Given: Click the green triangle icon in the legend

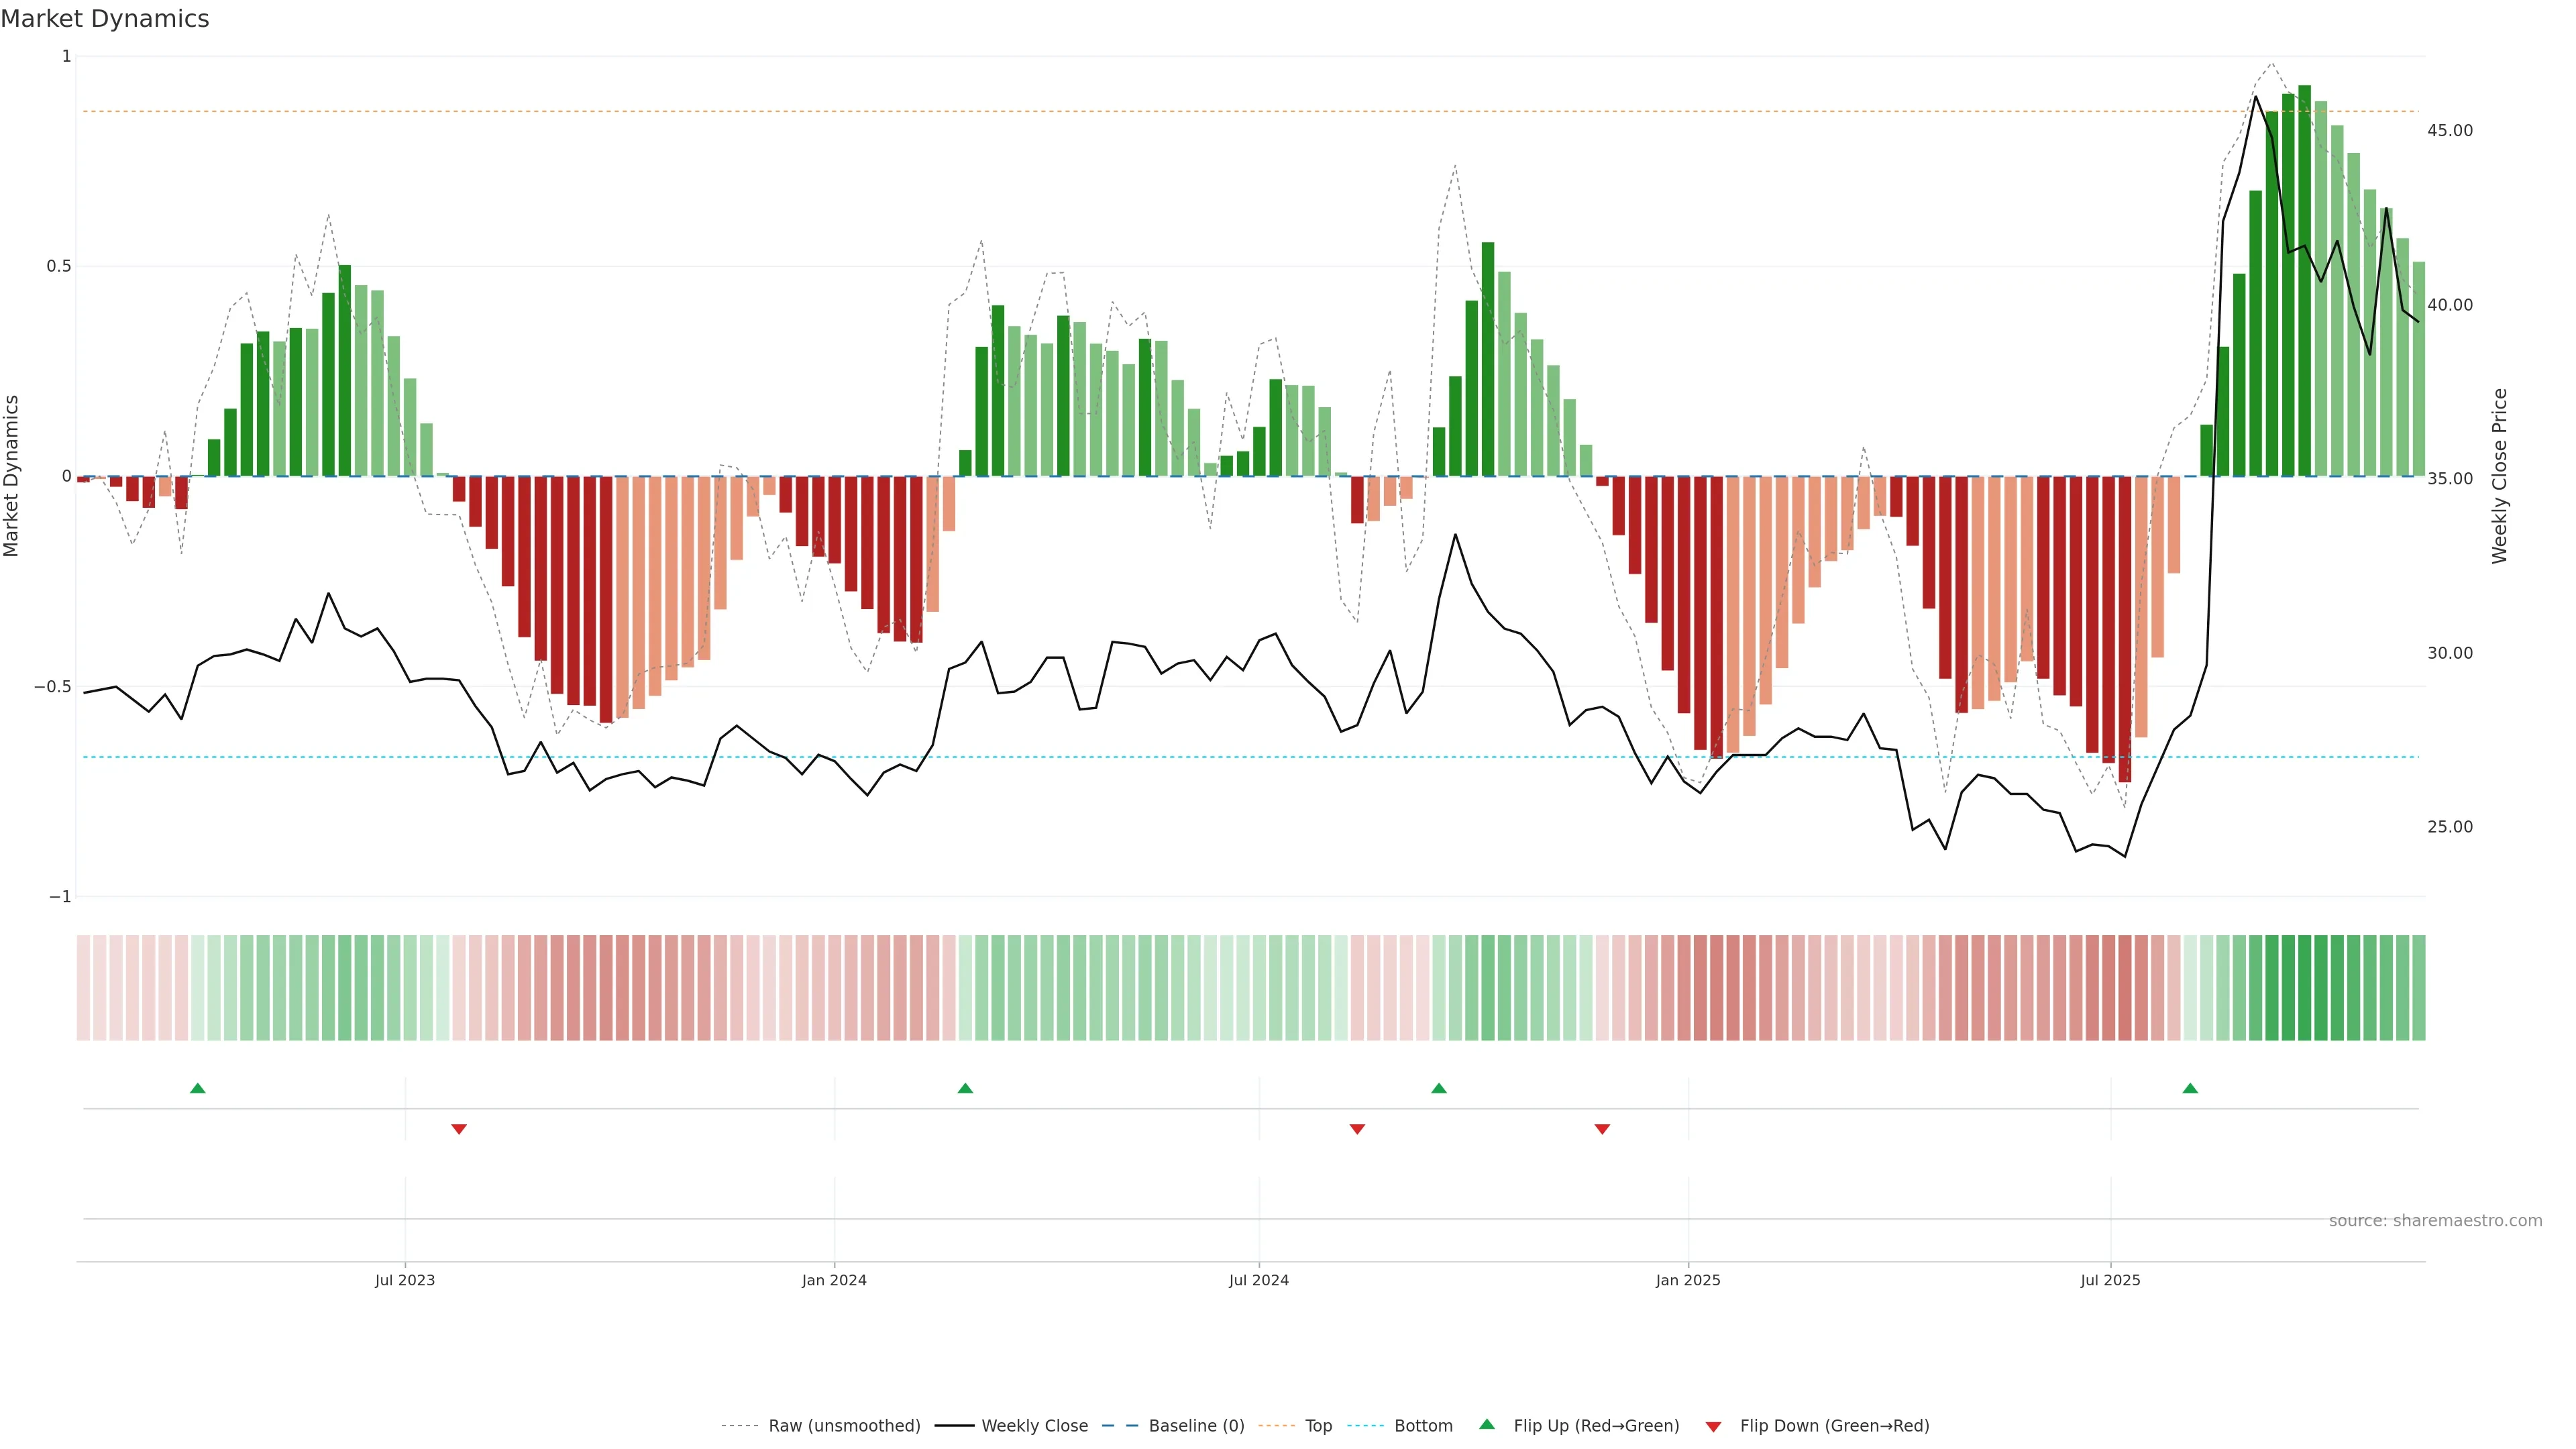Looking at the screenshot, I should (1487, 1424).
